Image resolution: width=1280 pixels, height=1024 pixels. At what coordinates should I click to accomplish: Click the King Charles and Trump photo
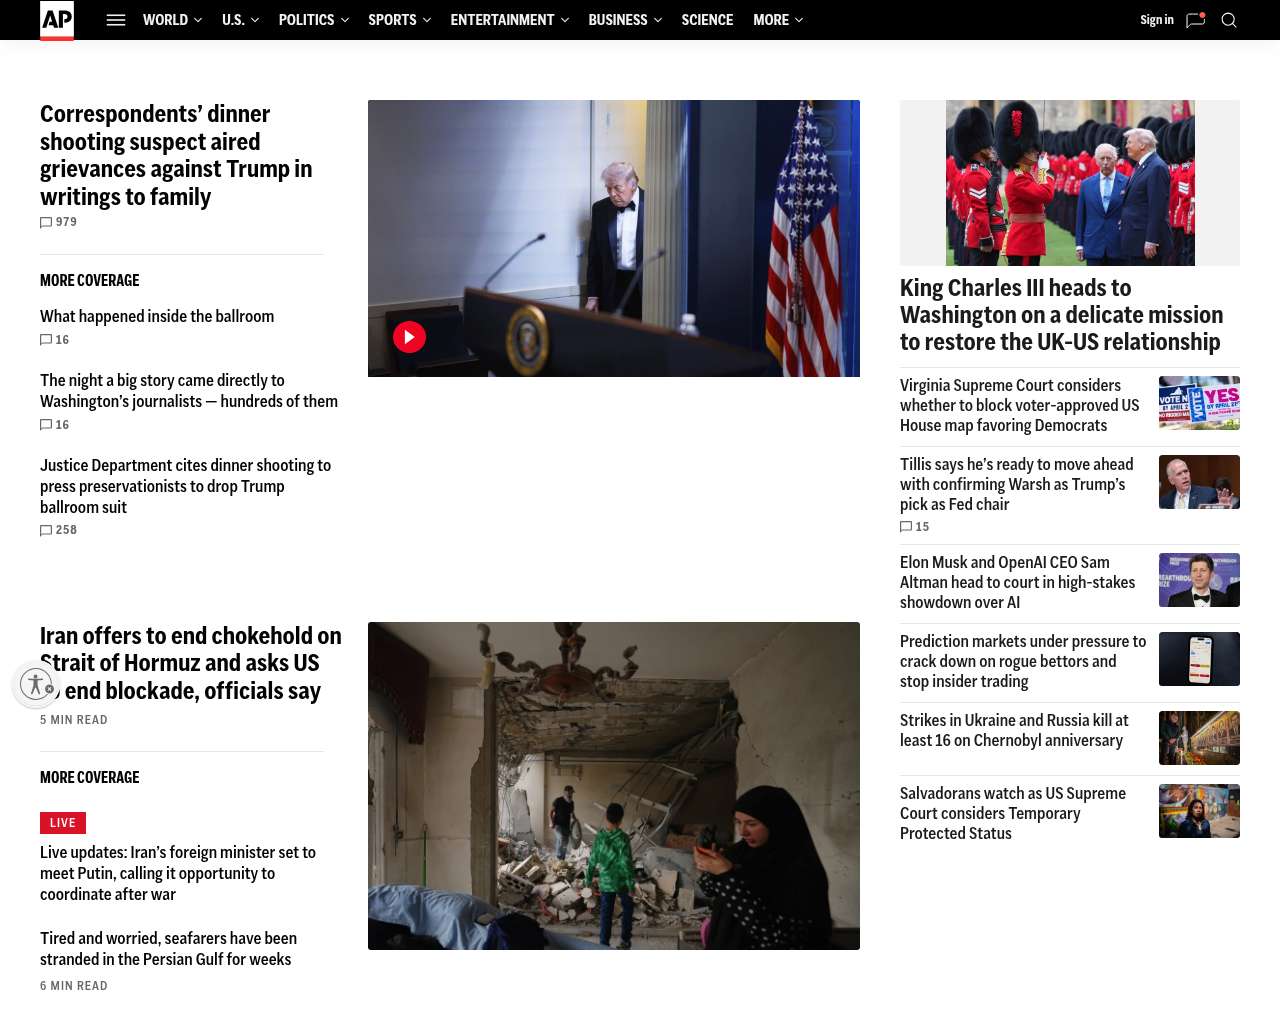[x=1070, y=183]
